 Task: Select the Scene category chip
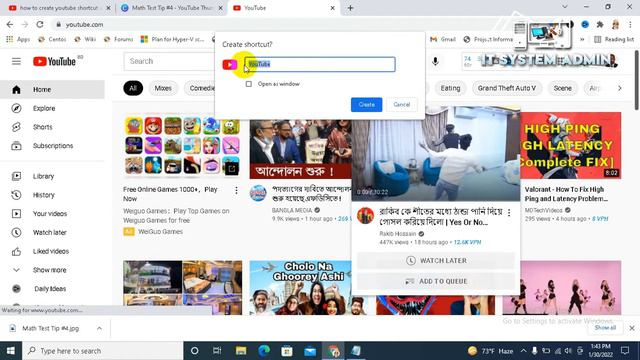point(562,88)
